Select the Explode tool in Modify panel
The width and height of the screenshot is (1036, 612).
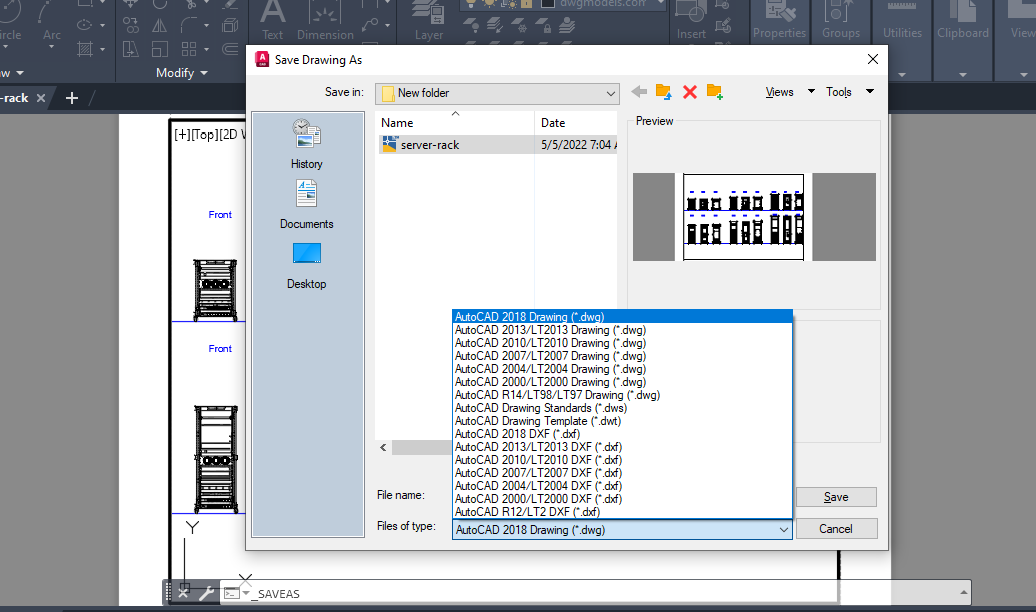tap(230, 25)
